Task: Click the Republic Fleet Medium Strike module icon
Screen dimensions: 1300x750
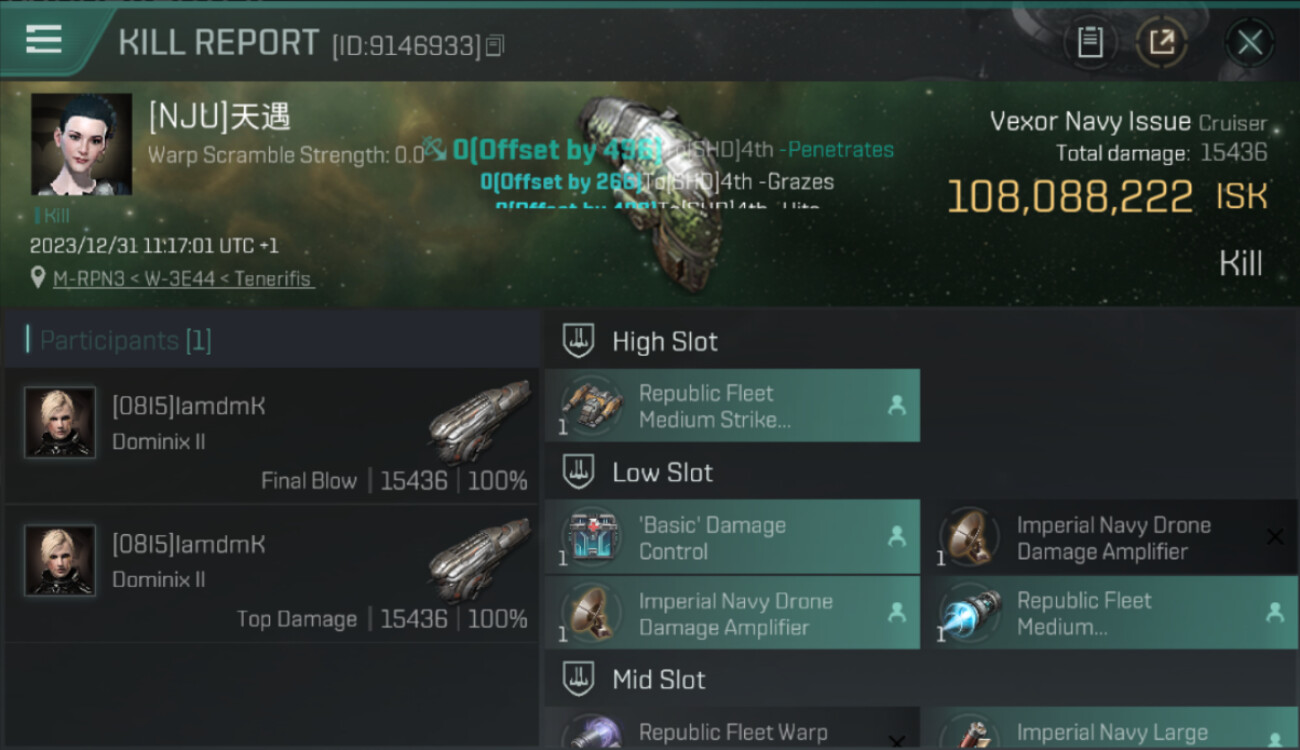Action: (591, 406)
